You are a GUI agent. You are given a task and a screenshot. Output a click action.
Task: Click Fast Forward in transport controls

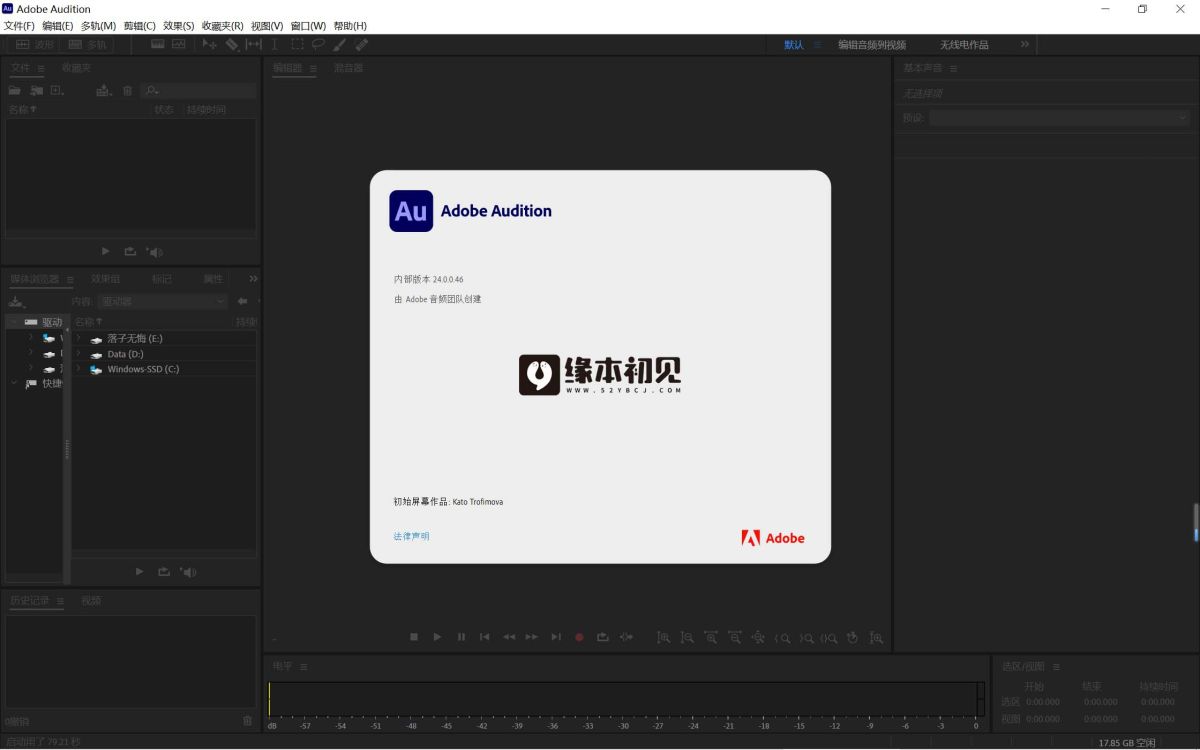point(532,637)
